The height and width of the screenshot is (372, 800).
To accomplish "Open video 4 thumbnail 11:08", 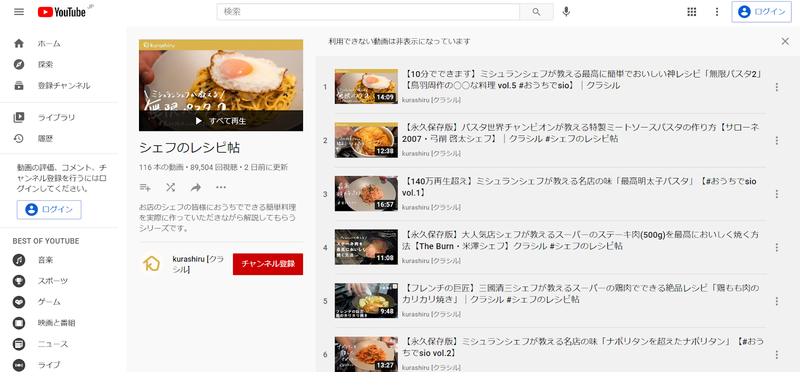I will [366, 247].
